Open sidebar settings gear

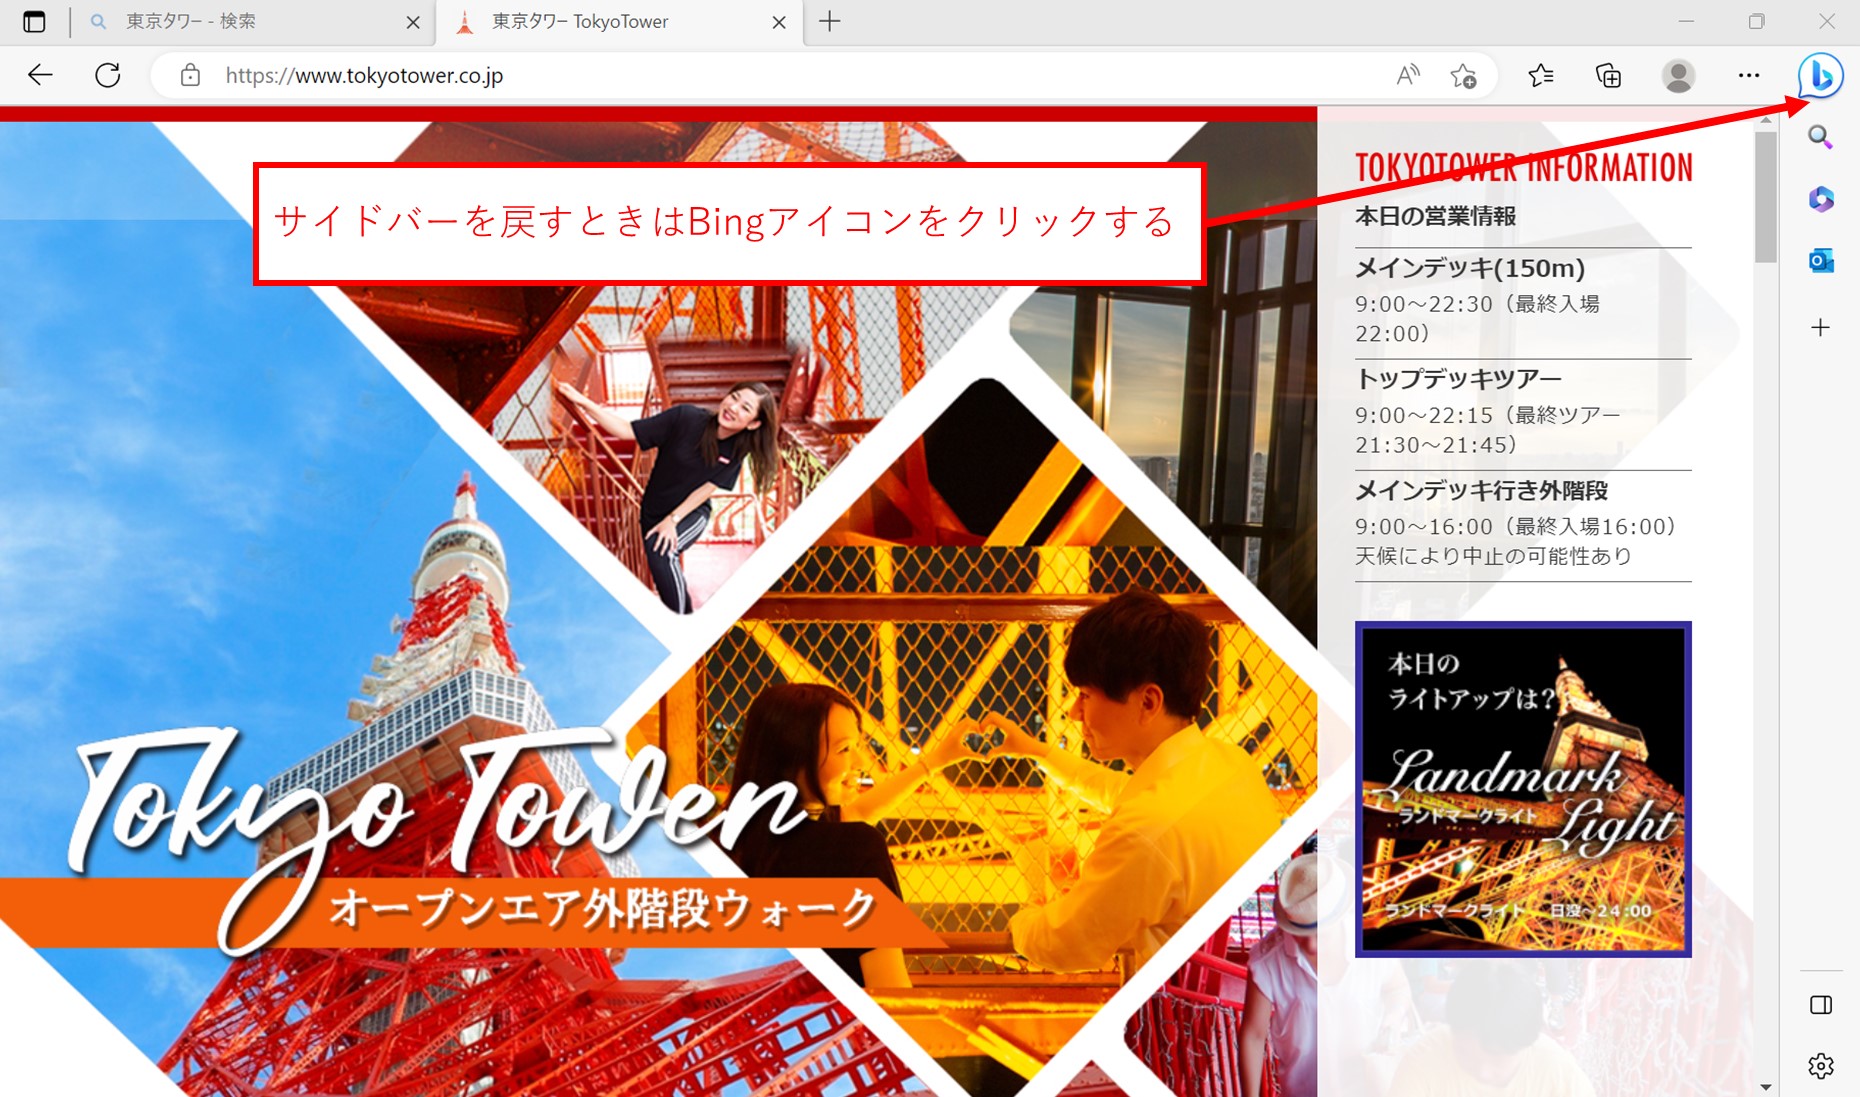pos(1820,1066)
